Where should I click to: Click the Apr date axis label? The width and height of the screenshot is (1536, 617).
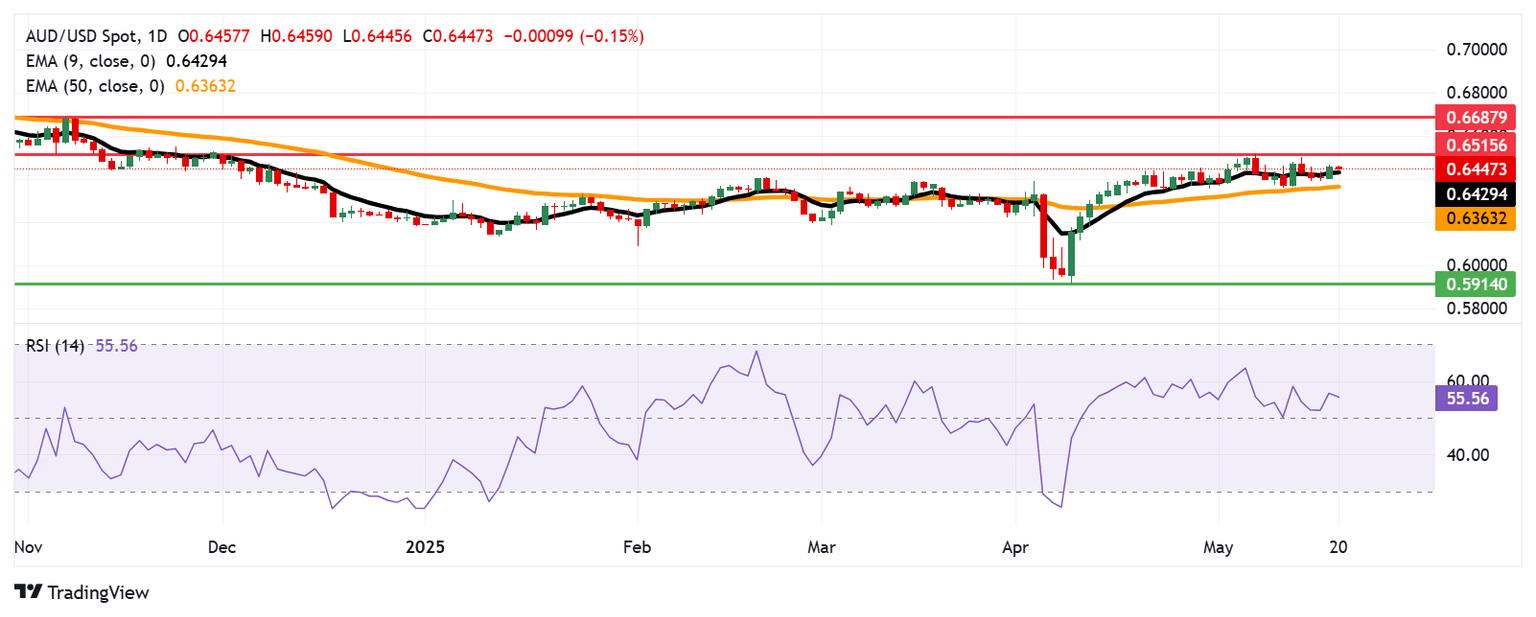tap(1015, 548)
